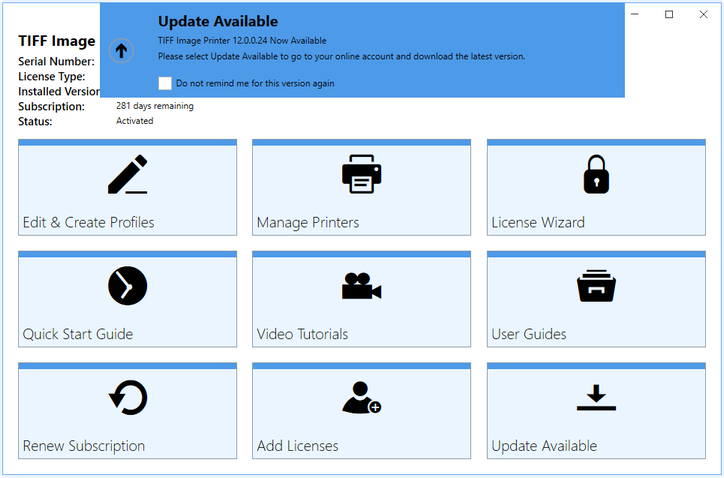Open Manage Printers tile label
Screen dimensions: 724x478
coord(308,223)
